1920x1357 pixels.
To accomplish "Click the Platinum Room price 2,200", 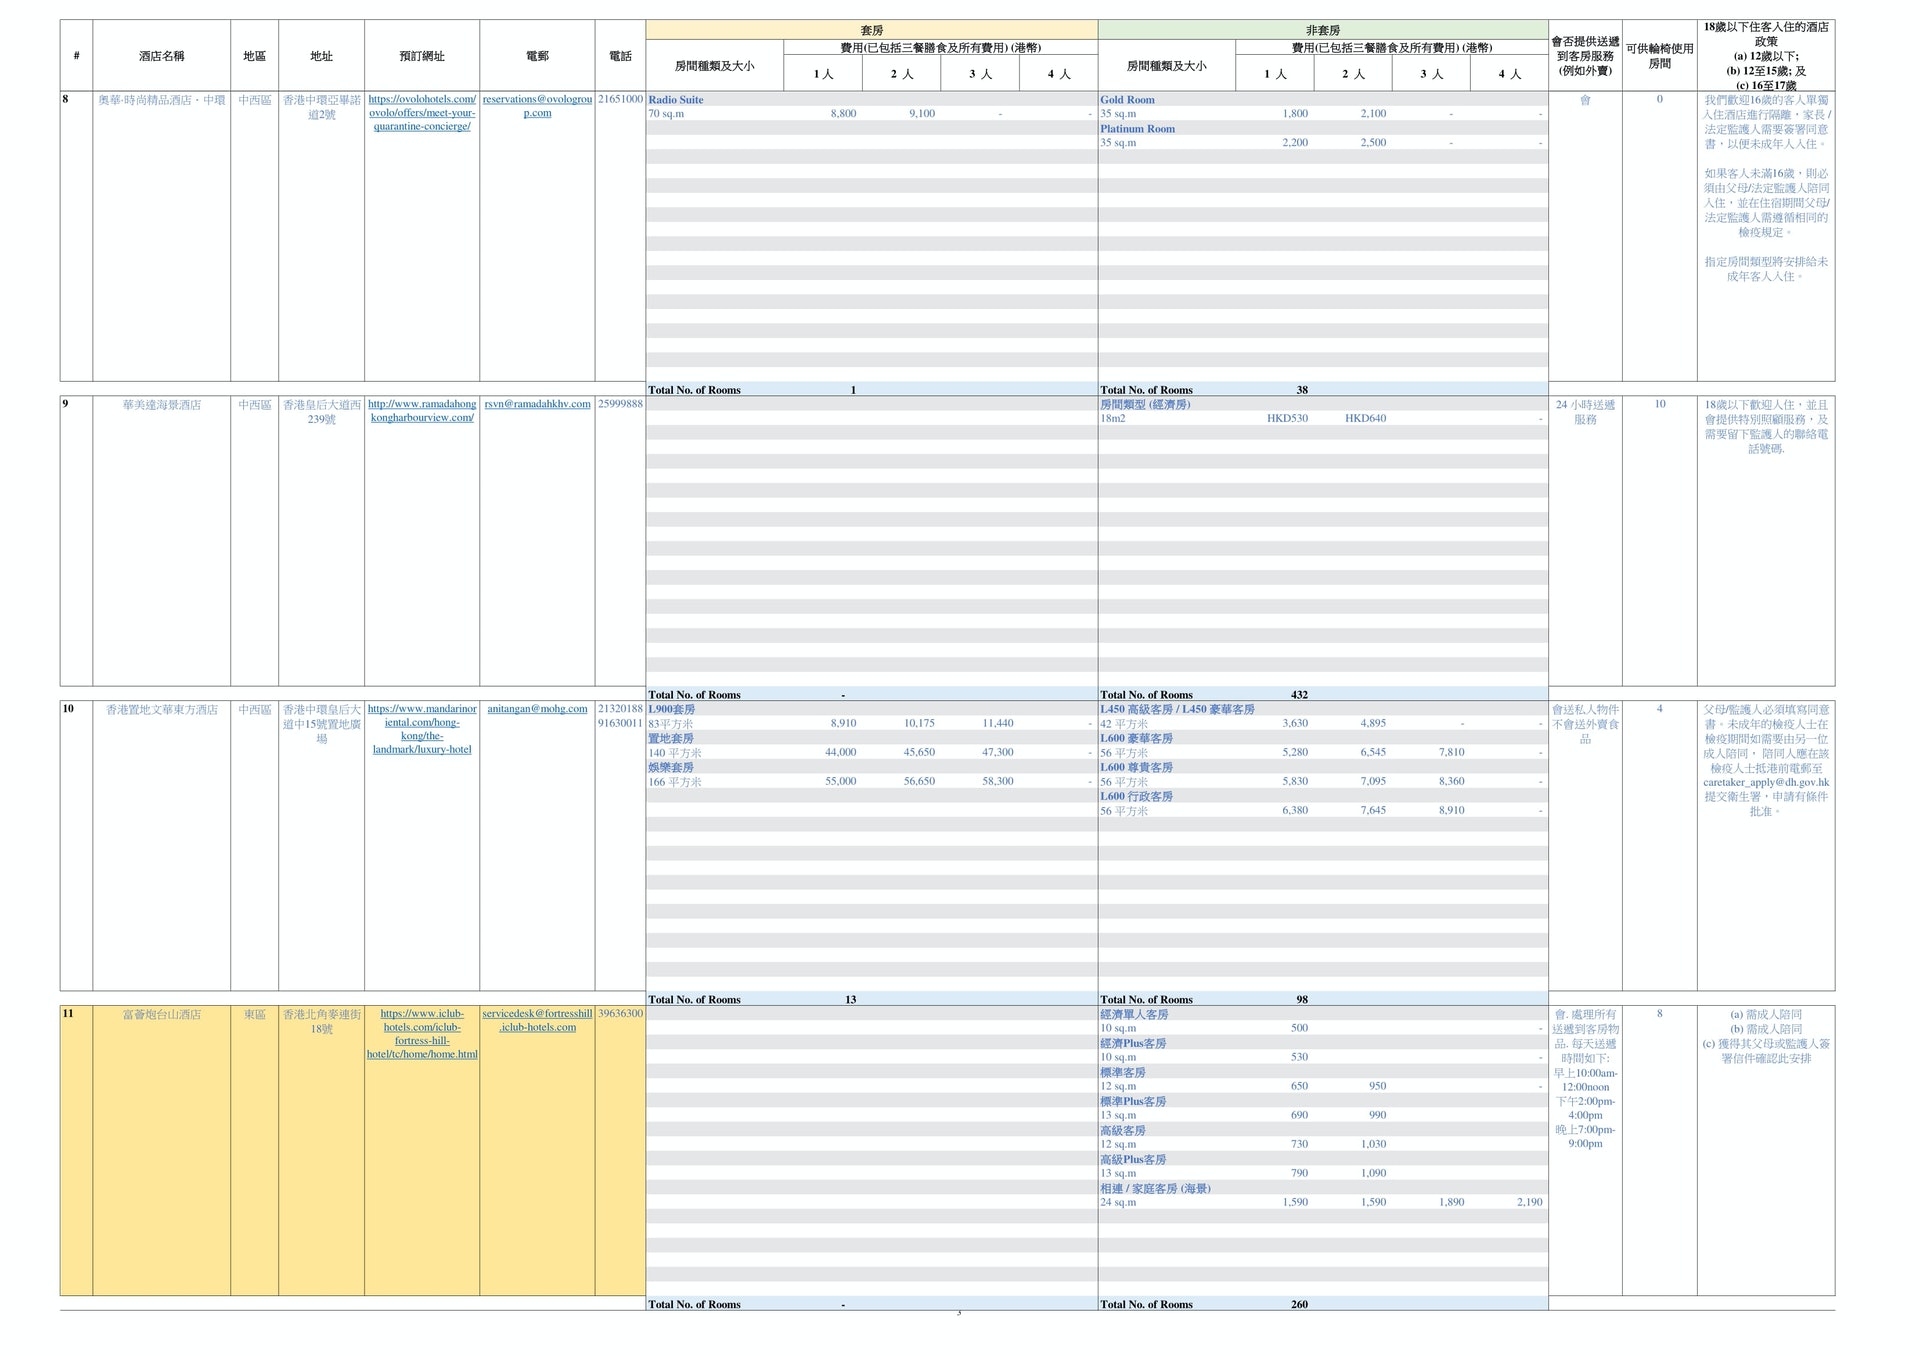I will pos(1295,143).
